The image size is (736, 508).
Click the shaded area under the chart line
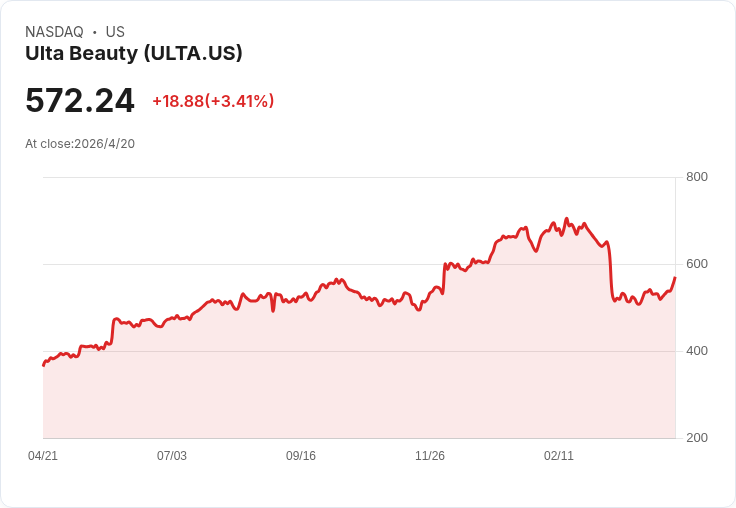click(x=359, y=376)
